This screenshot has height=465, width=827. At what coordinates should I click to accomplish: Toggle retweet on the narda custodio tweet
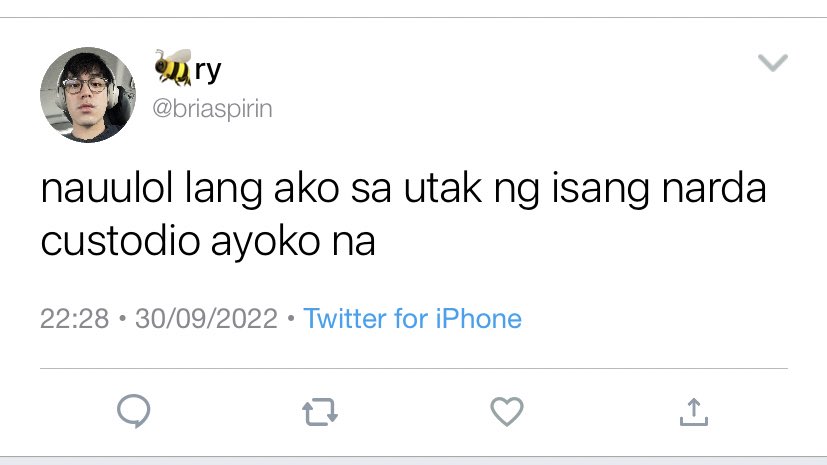coord(320,412)
